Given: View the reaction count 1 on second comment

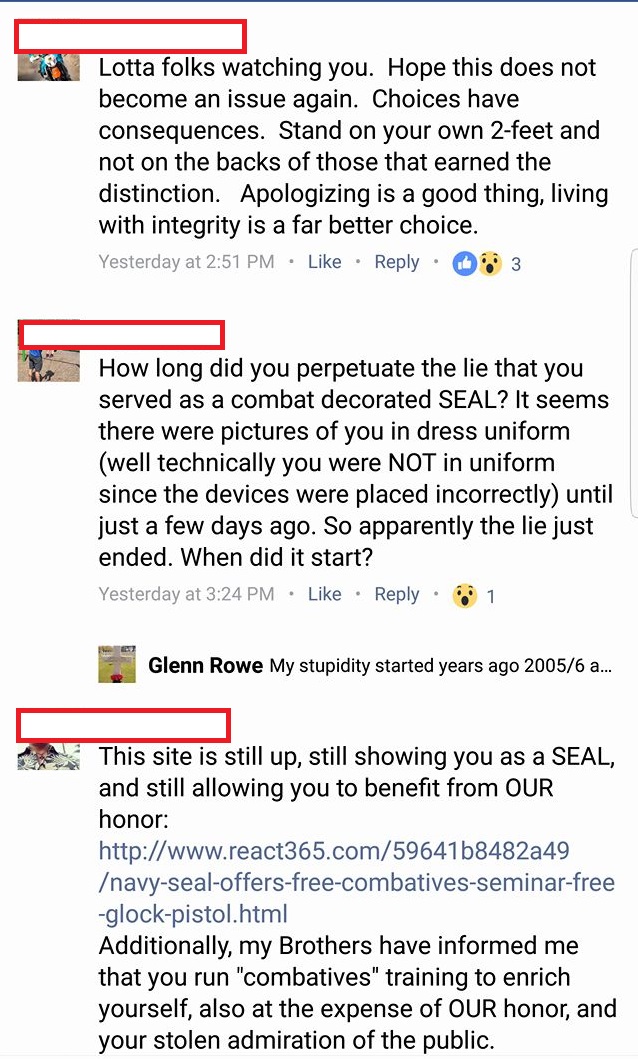Looking at the screenshot, I should [x=491, y=596].
